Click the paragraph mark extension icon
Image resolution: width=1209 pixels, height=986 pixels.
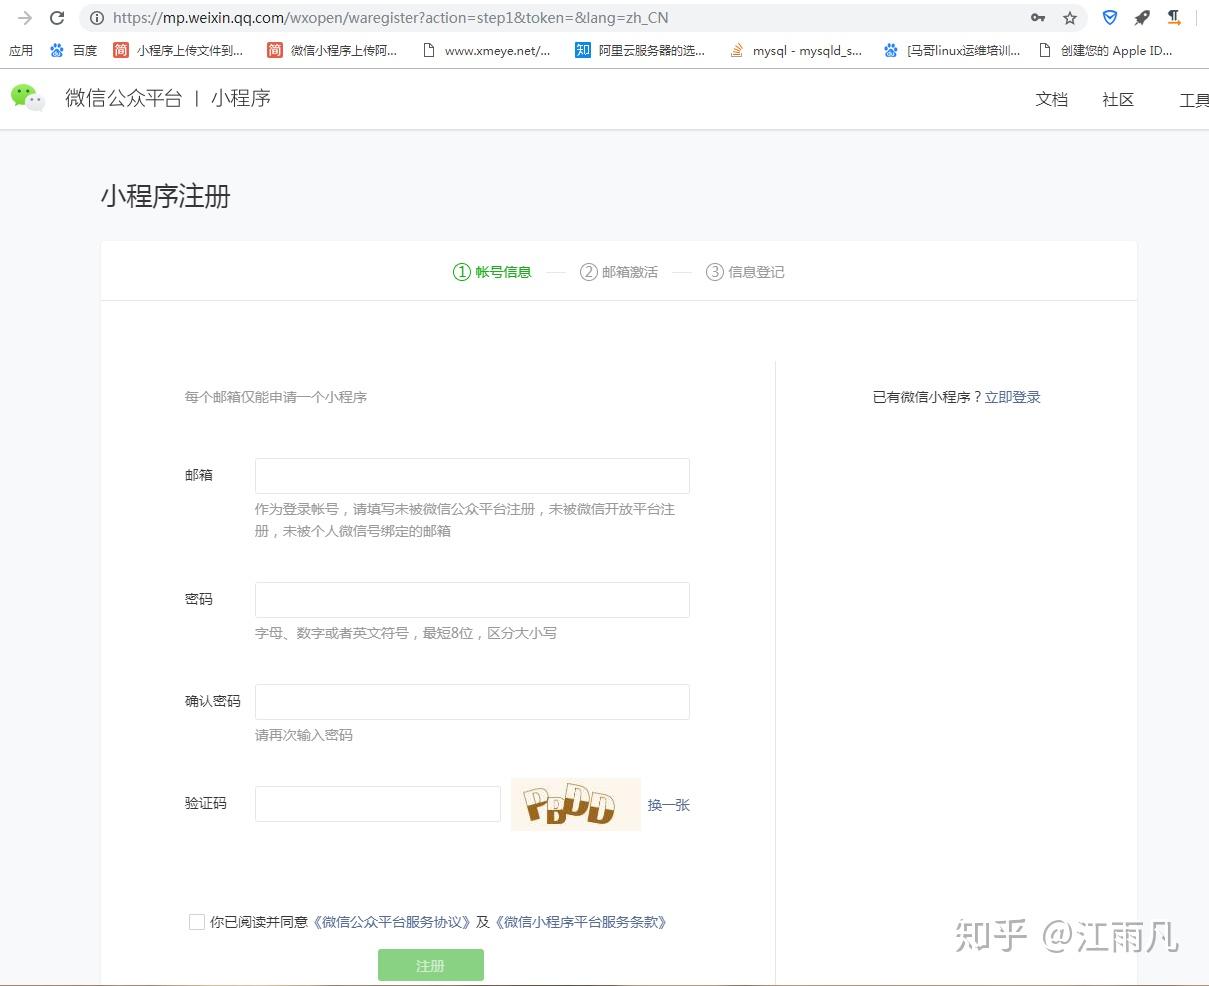click(x=1173, y=17)
